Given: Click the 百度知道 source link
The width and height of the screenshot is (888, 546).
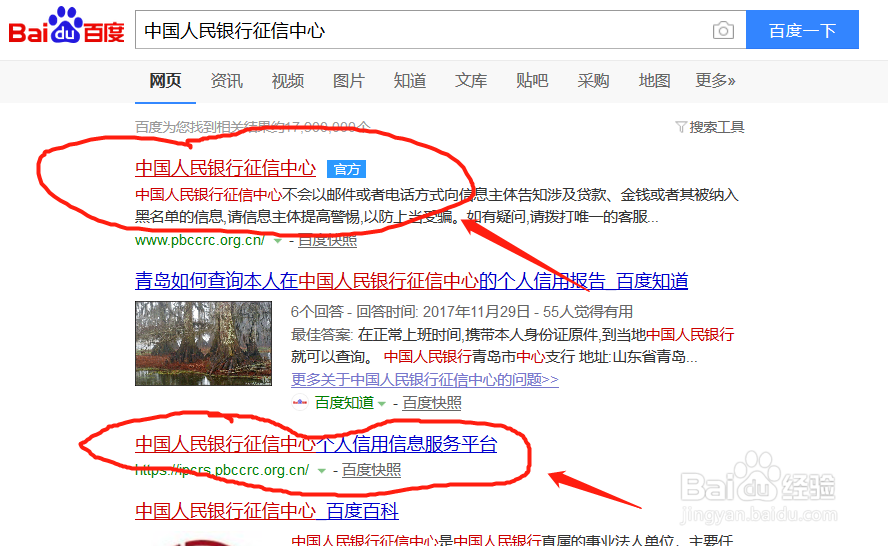Looking at the screenshot, I should tap(344, 403).
